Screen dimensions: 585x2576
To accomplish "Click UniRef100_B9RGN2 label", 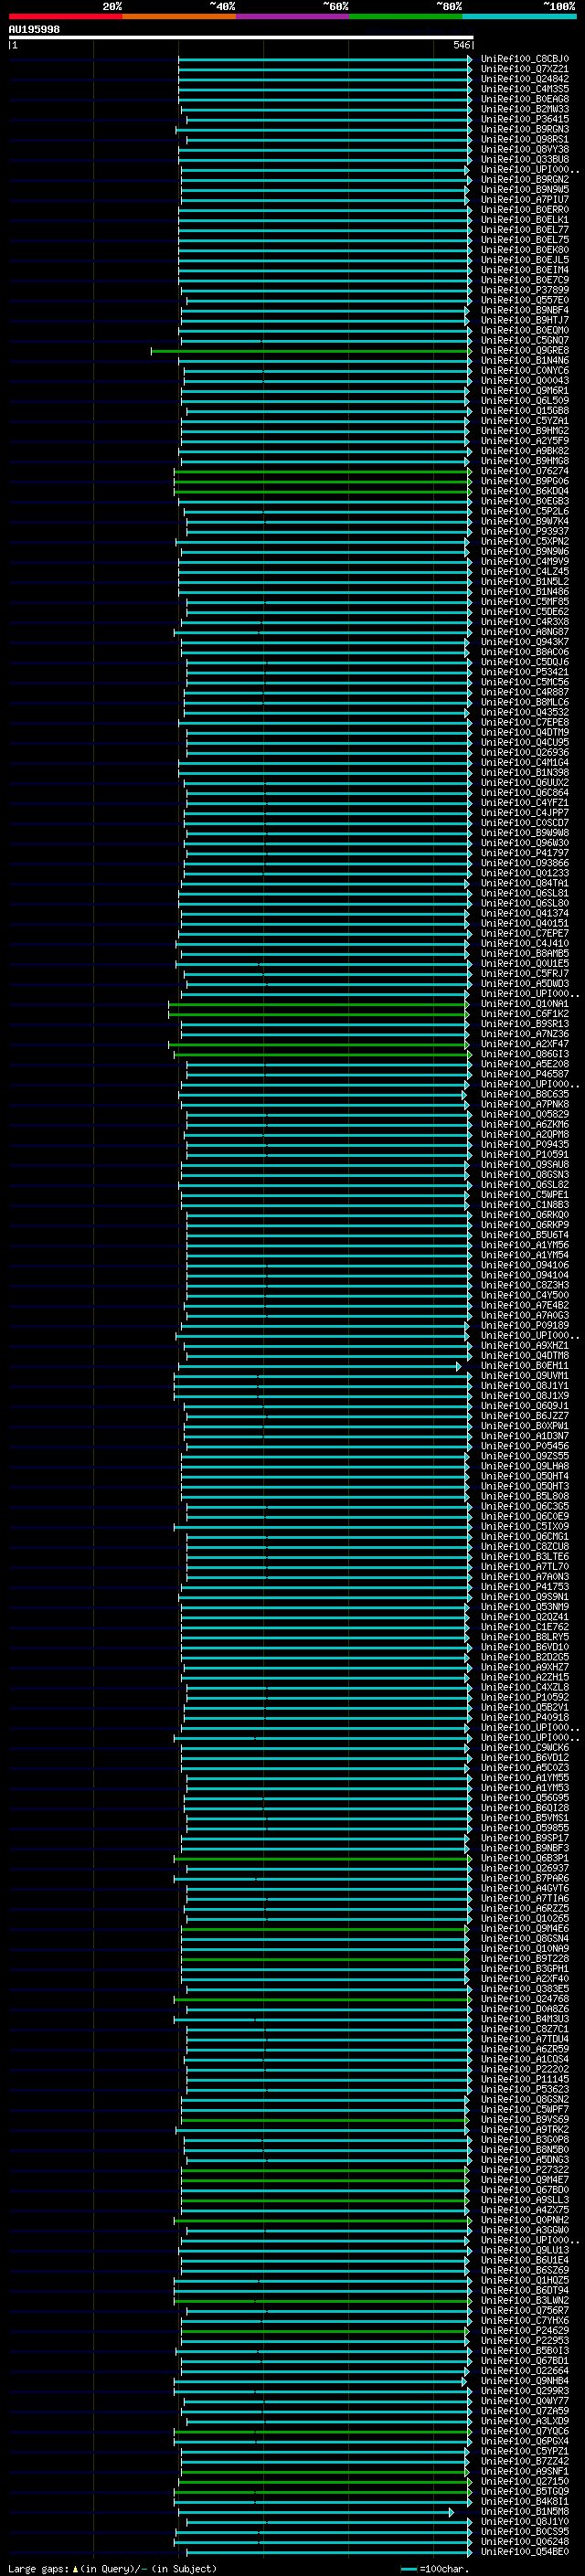I will pos(524,180).
